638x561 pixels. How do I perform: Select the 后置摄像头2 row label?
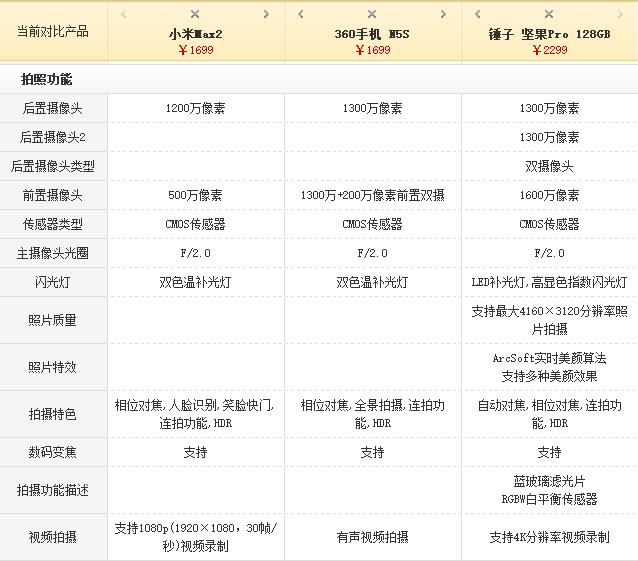53,137
